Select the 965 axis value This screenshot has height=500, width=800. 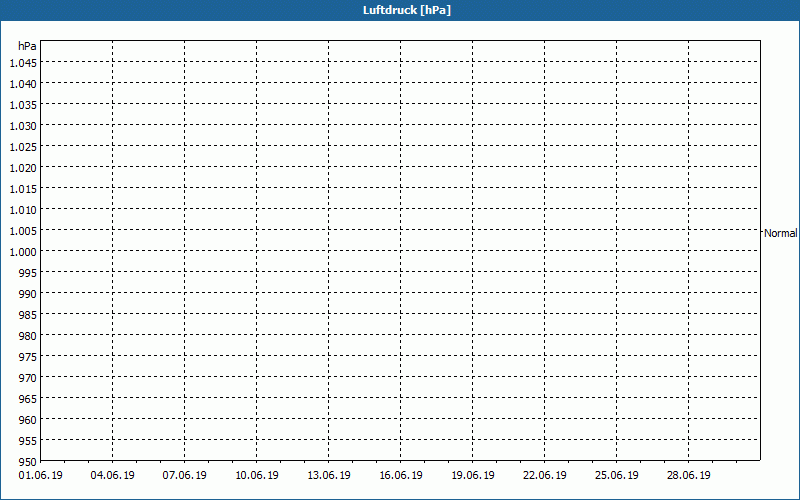click(x=29, y=399)
